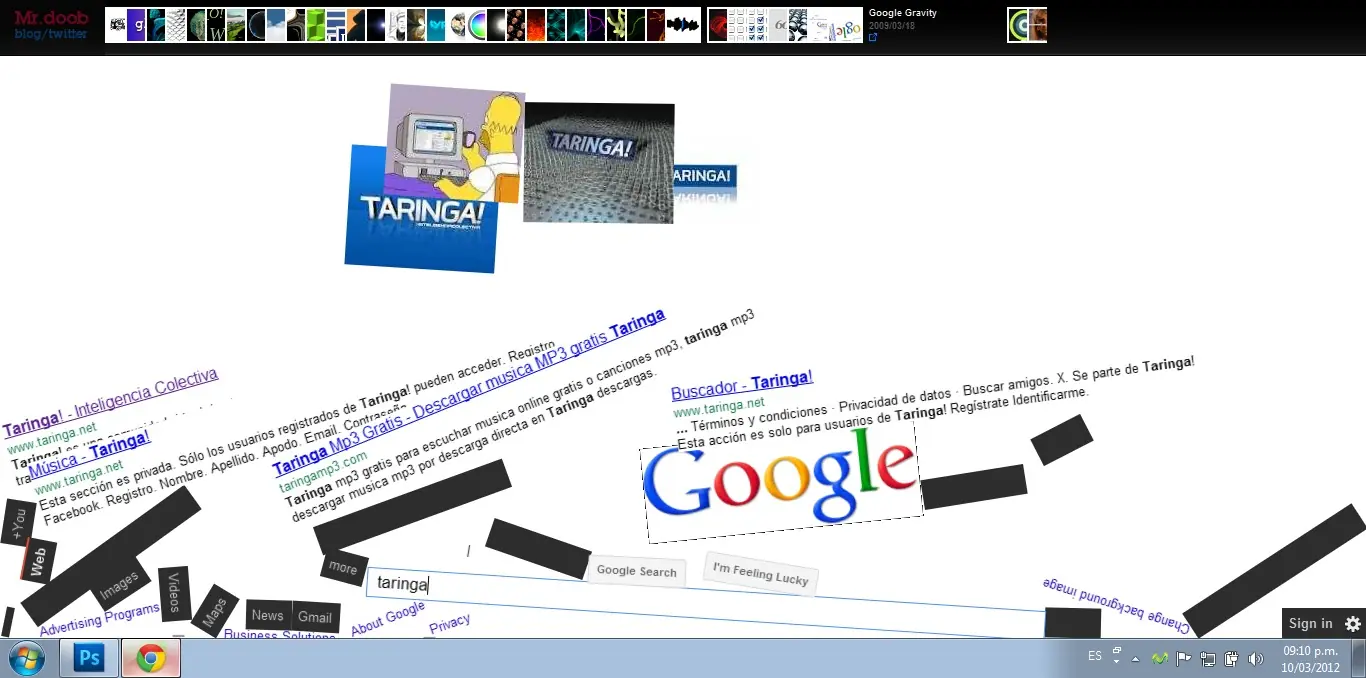Open the green concentric circles project thumbnail
Image resolution: width=1366 pixels, height=678 pixels.
point(1017,25)
